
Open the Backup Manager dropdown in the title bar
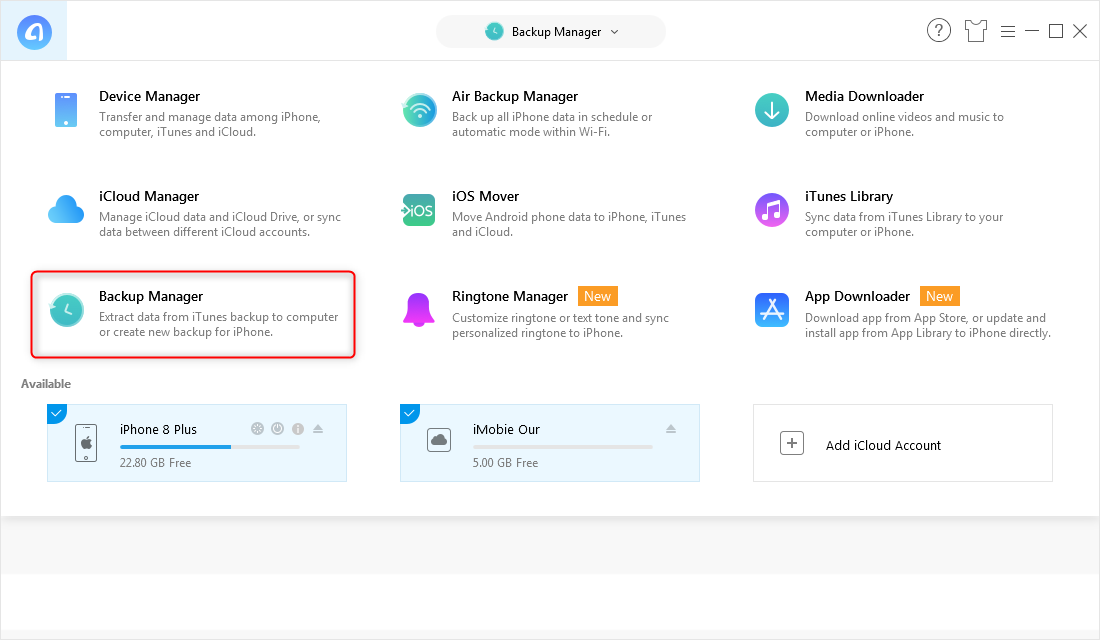click(x=551, y=32)
